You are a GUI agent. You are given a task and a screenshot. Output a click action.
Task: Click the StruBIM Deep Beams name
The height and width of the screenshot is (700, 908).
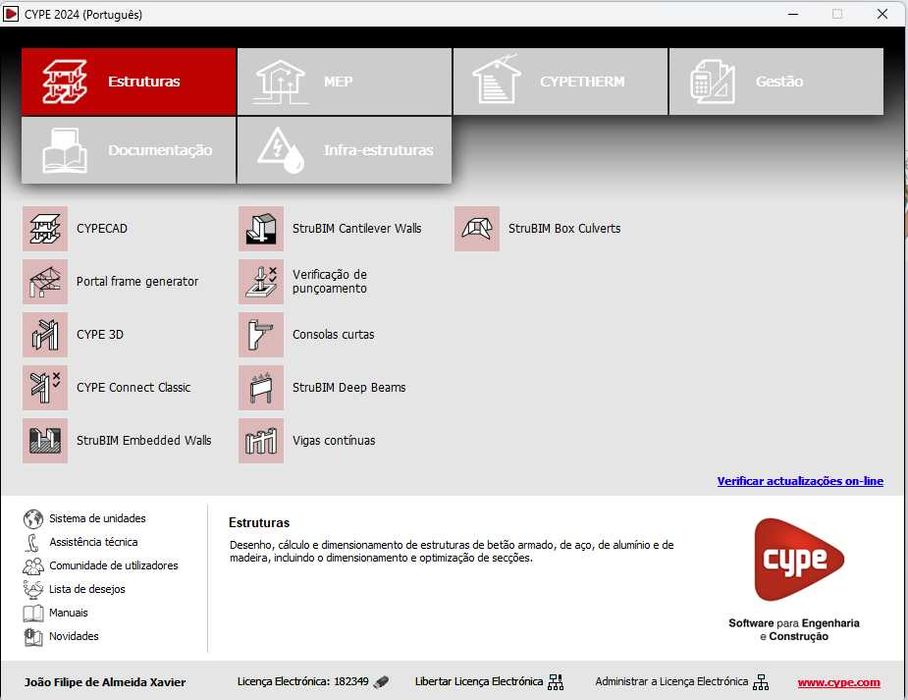click(349, 387)
